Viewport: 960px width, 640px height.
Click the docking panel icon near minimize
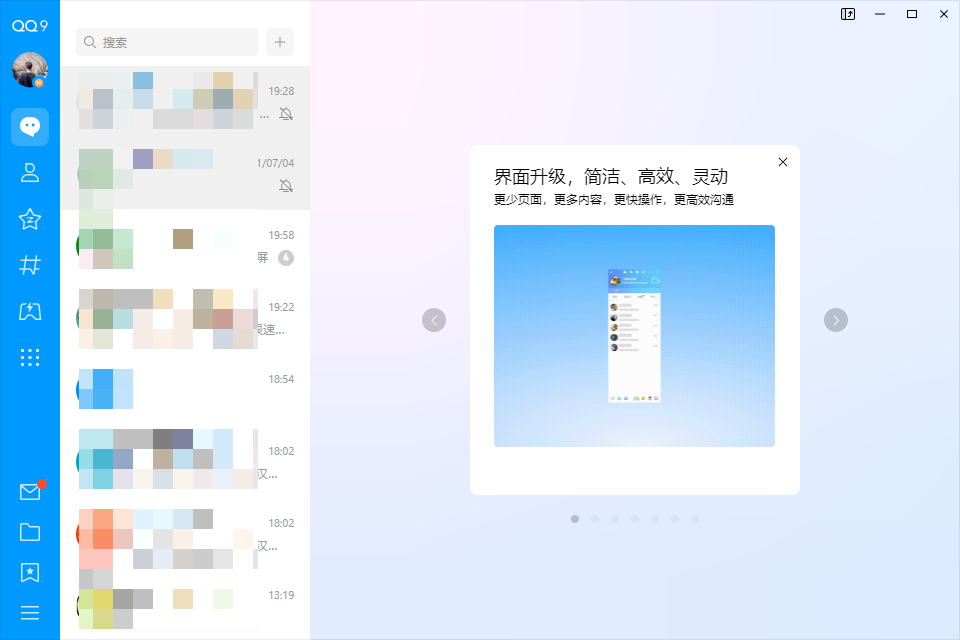(x=847, y=14)
